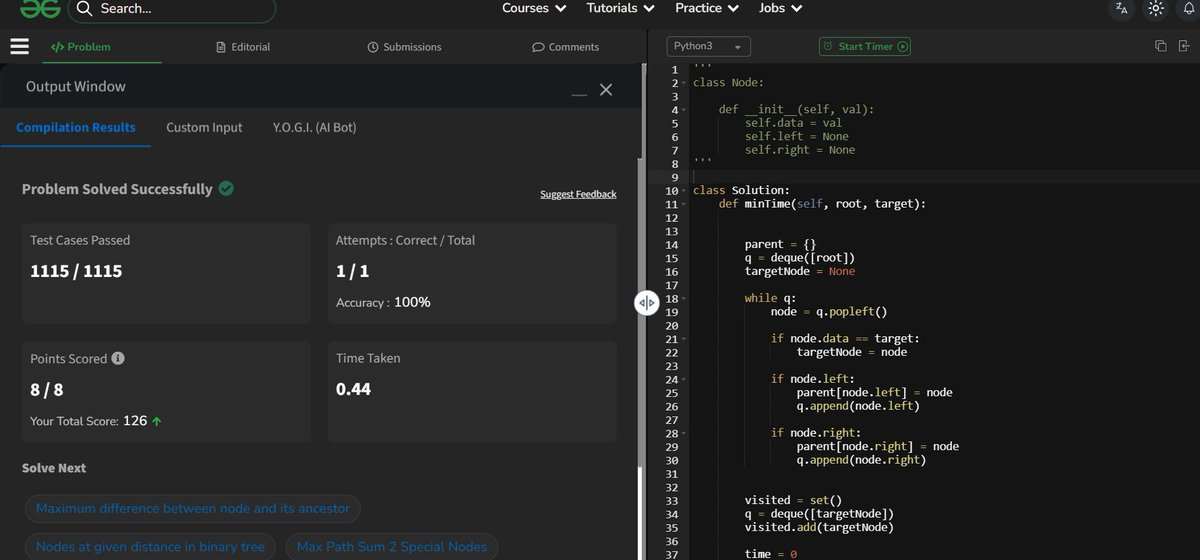This screenshot has width=1200, height=560.
Task: Click code line 'def minTime(self, root, target):'
Action: 822,204
